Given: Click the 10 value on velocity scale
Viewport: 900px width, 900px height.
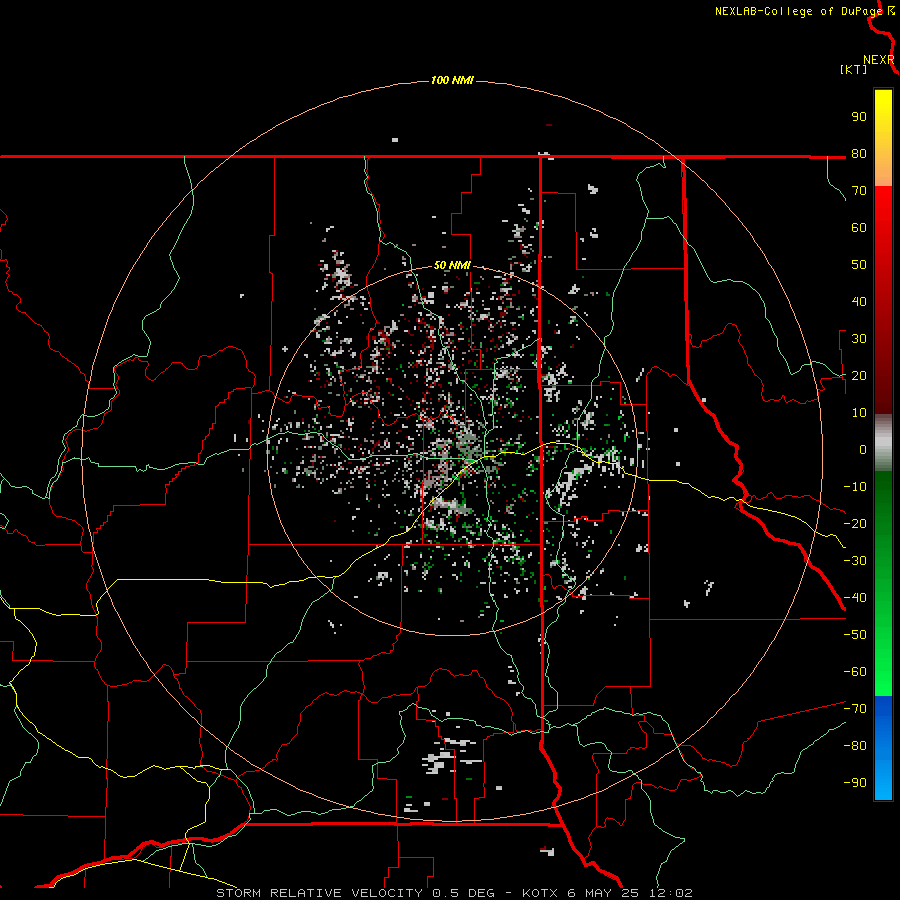Looking at the screenshot, I should click(x=859, y=413).
